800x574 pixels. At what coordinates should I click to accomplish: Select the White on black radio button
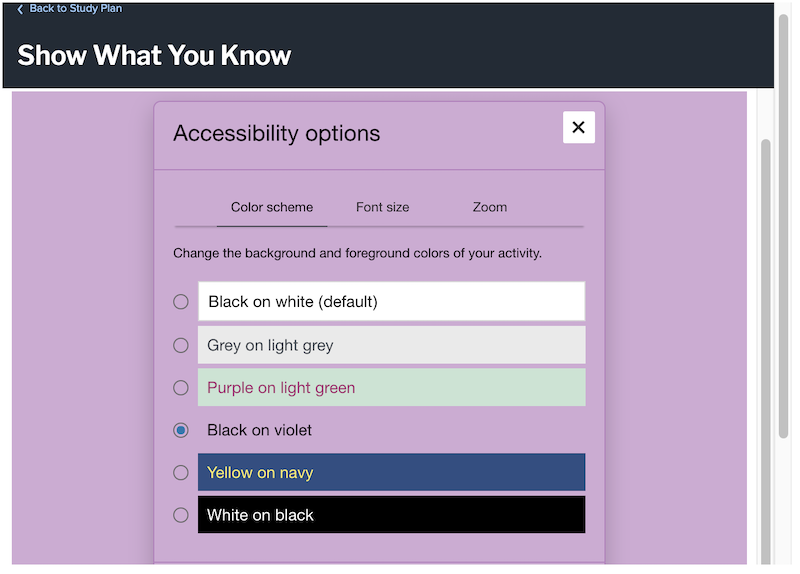click(181, 515)
